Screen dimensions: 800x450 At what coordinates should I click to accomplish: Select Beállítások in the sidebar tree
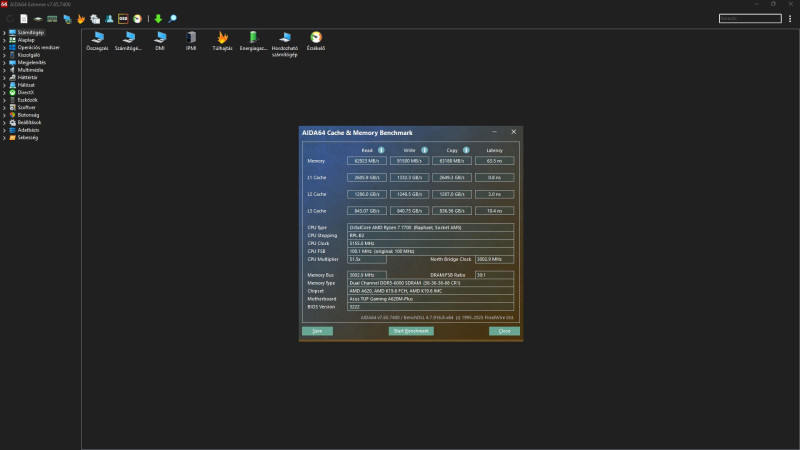click(29, 122)
